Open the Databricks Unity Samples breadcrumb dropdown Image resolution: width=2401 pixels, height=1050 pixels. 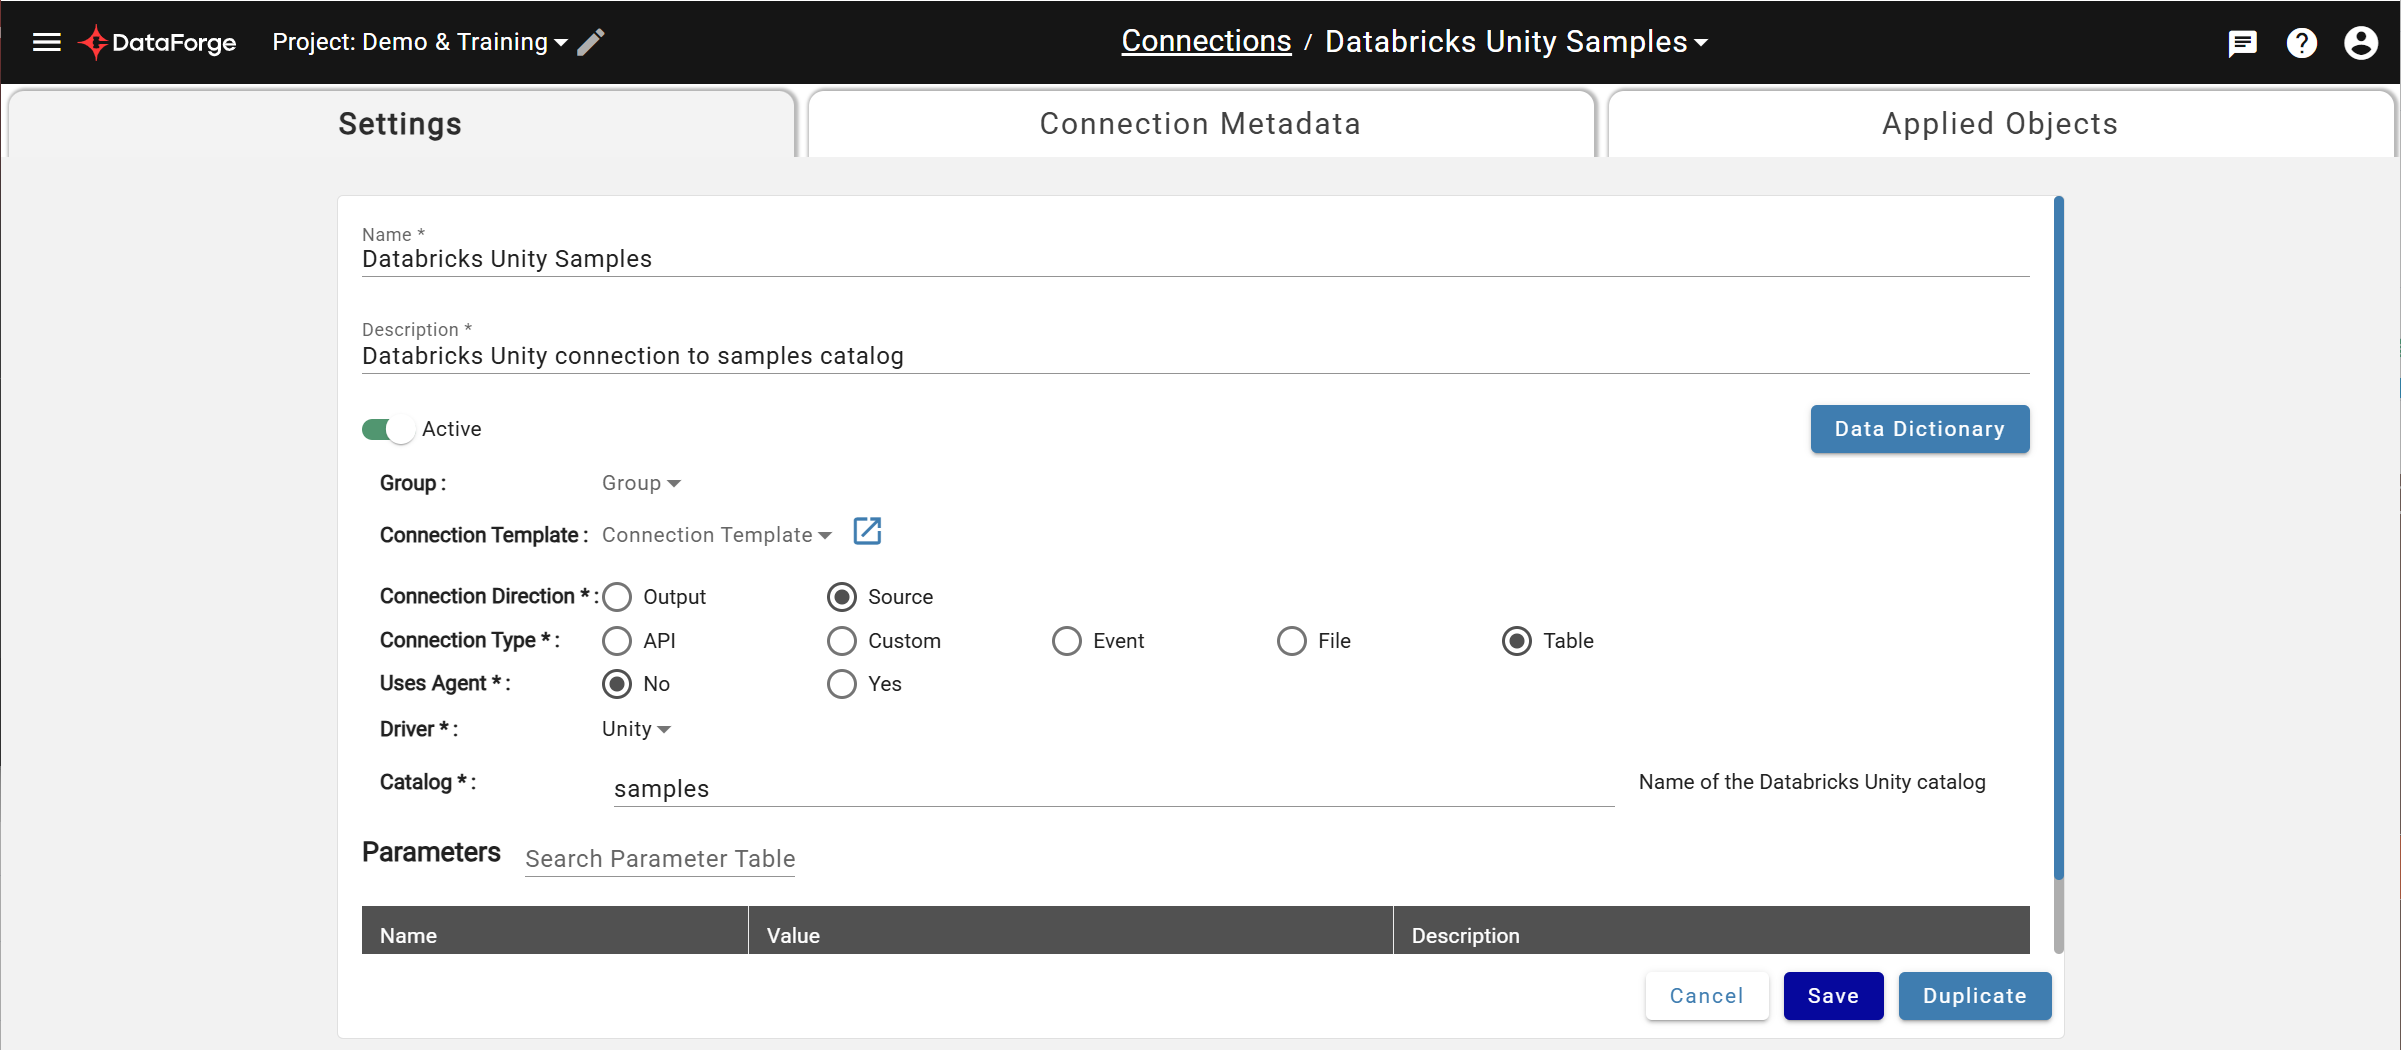coord(1701,42)
